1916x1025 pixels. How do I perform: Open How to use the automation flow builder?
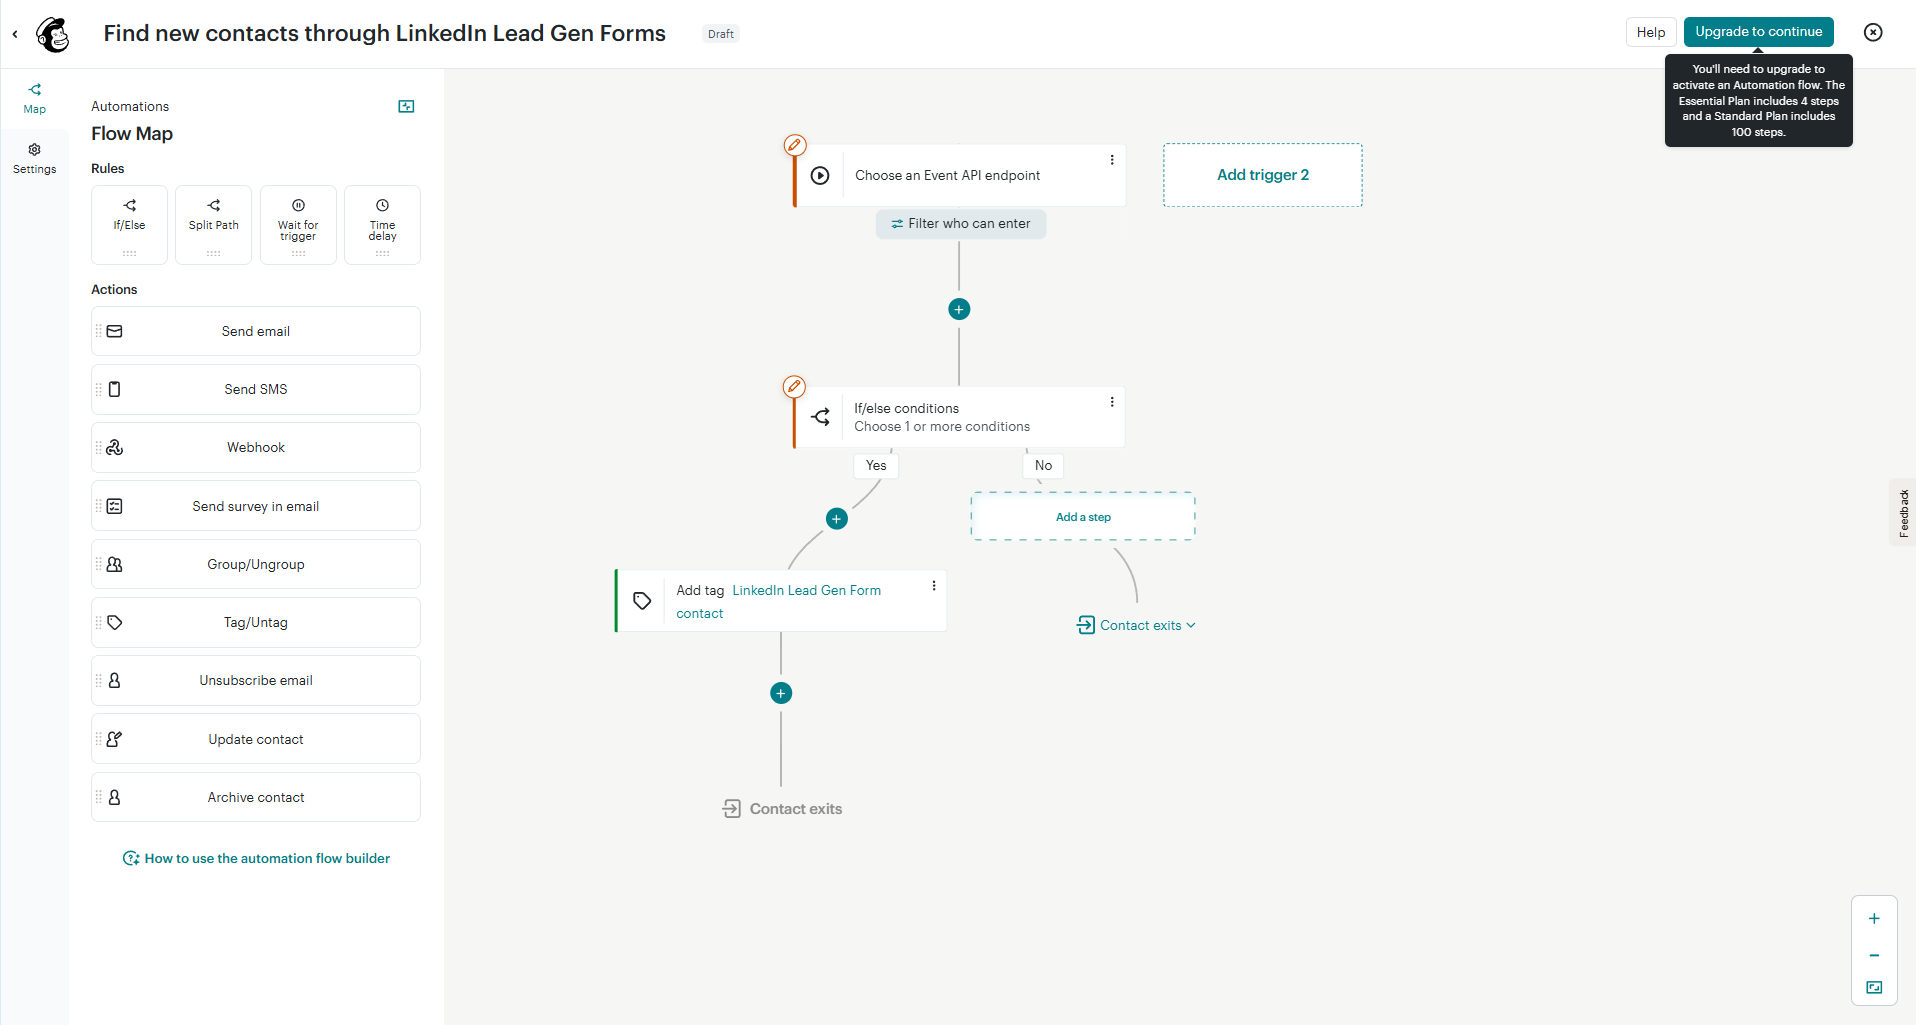point(256,858)
